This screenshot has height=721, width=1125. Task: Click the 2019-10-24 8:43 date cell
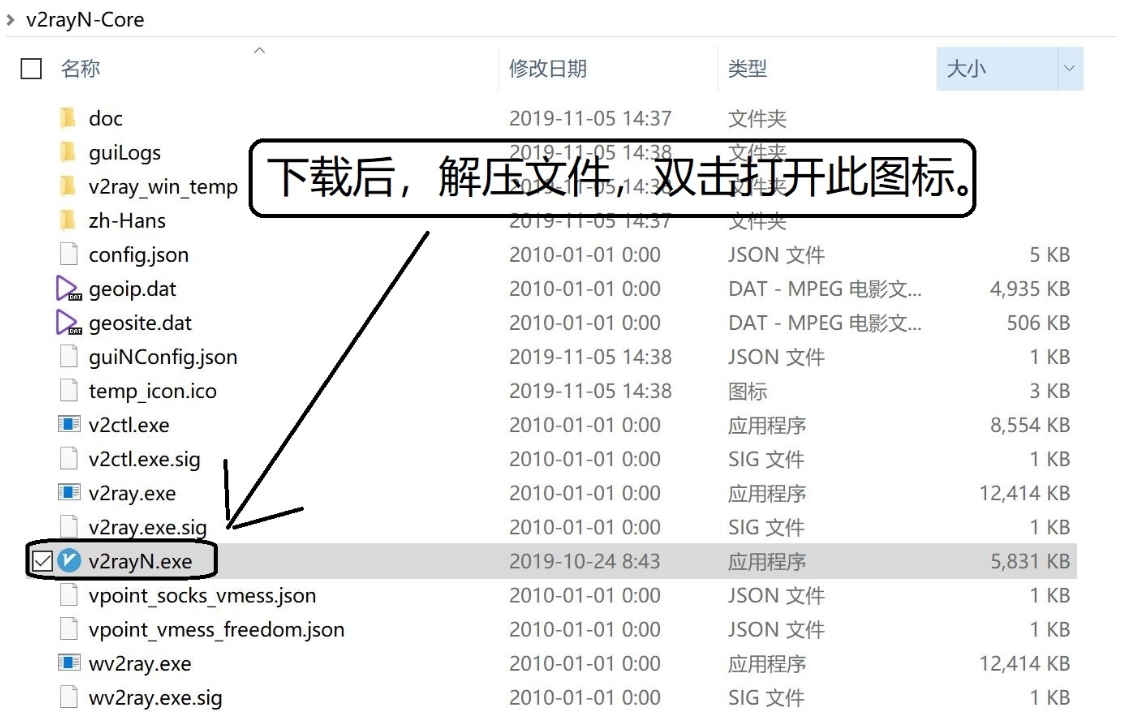coord(584,561)
